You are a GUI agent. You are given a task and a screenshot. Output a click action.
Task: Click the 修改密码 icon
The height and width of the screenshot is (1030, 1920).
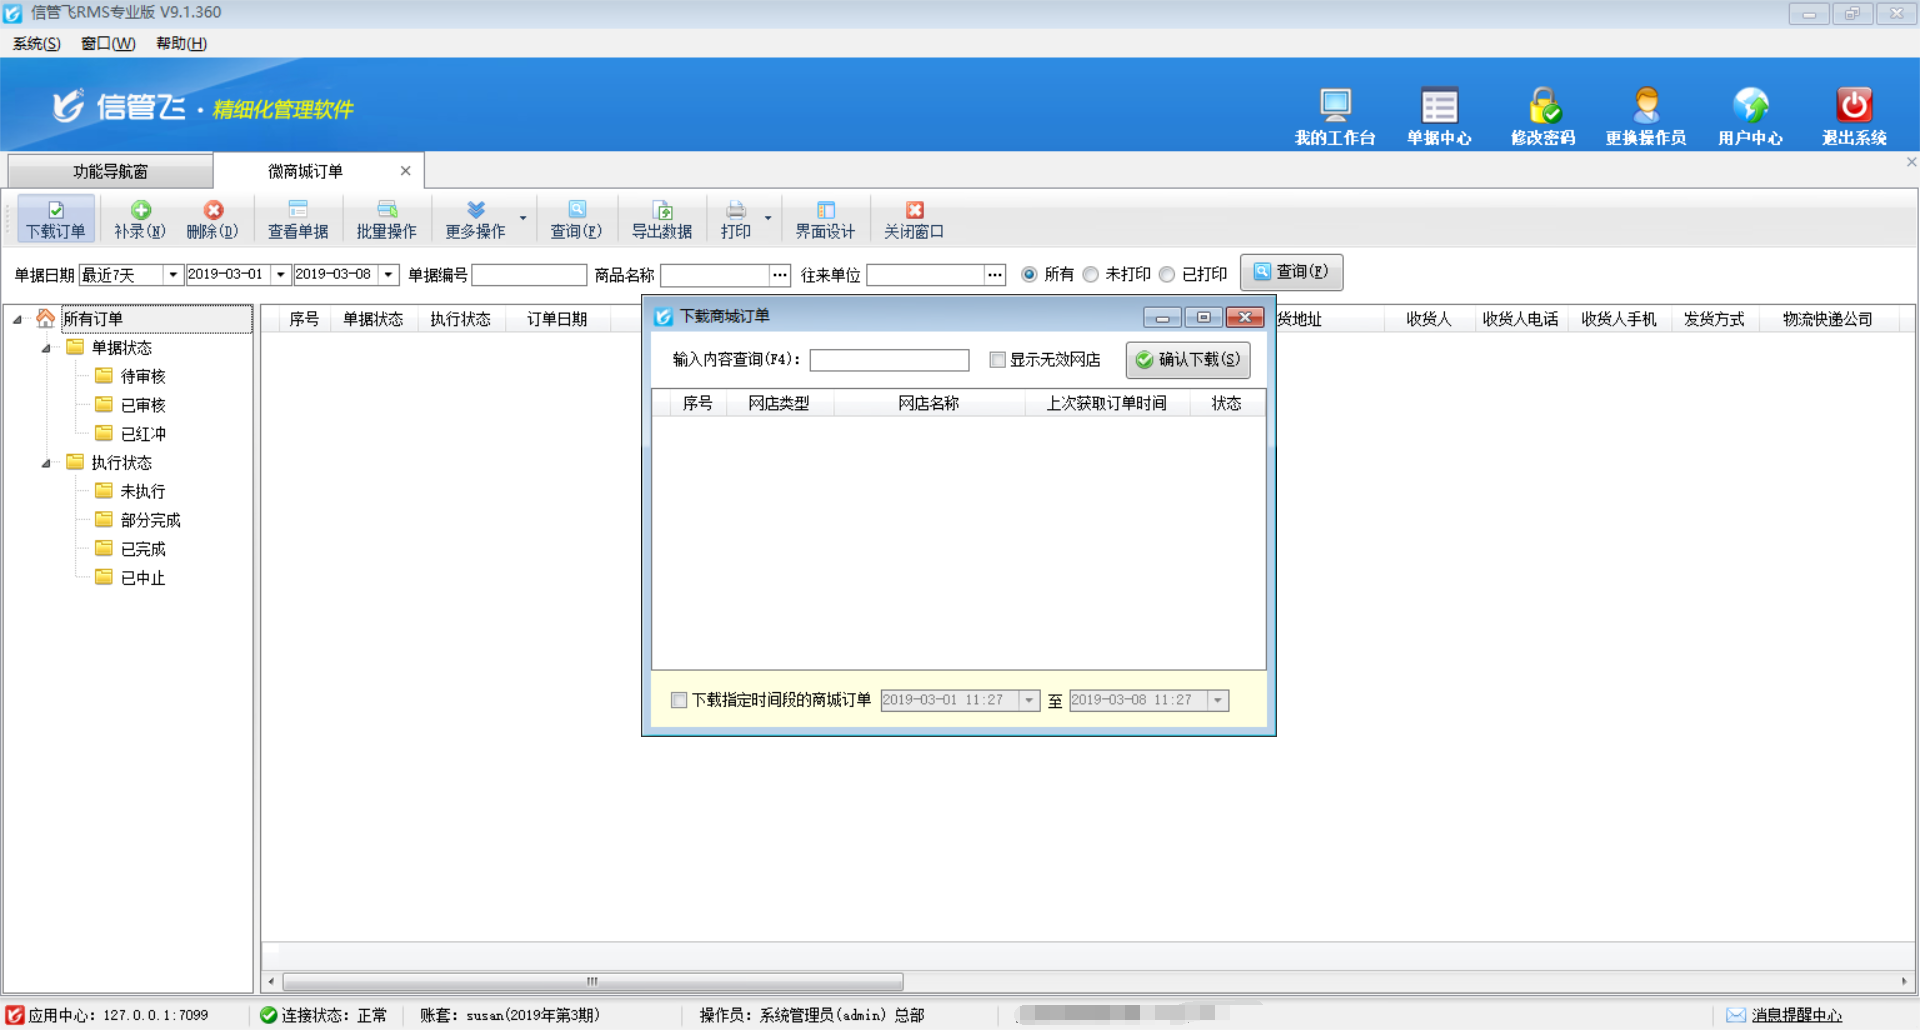1543,113
